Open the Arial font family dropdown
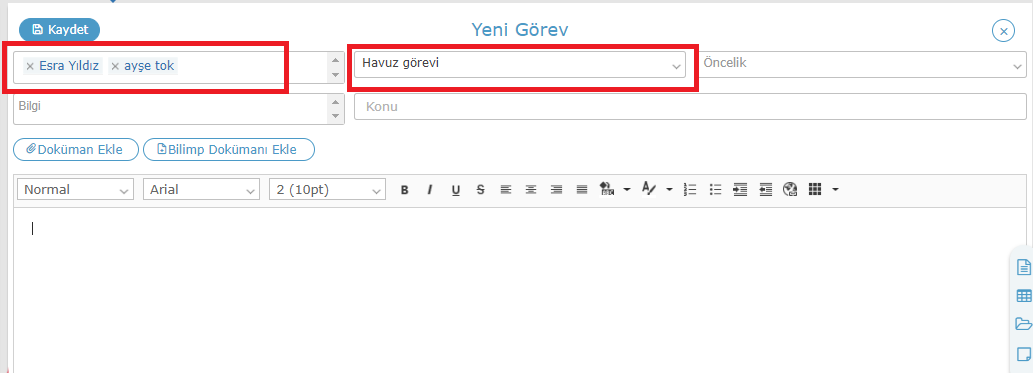 coord(201,190)
